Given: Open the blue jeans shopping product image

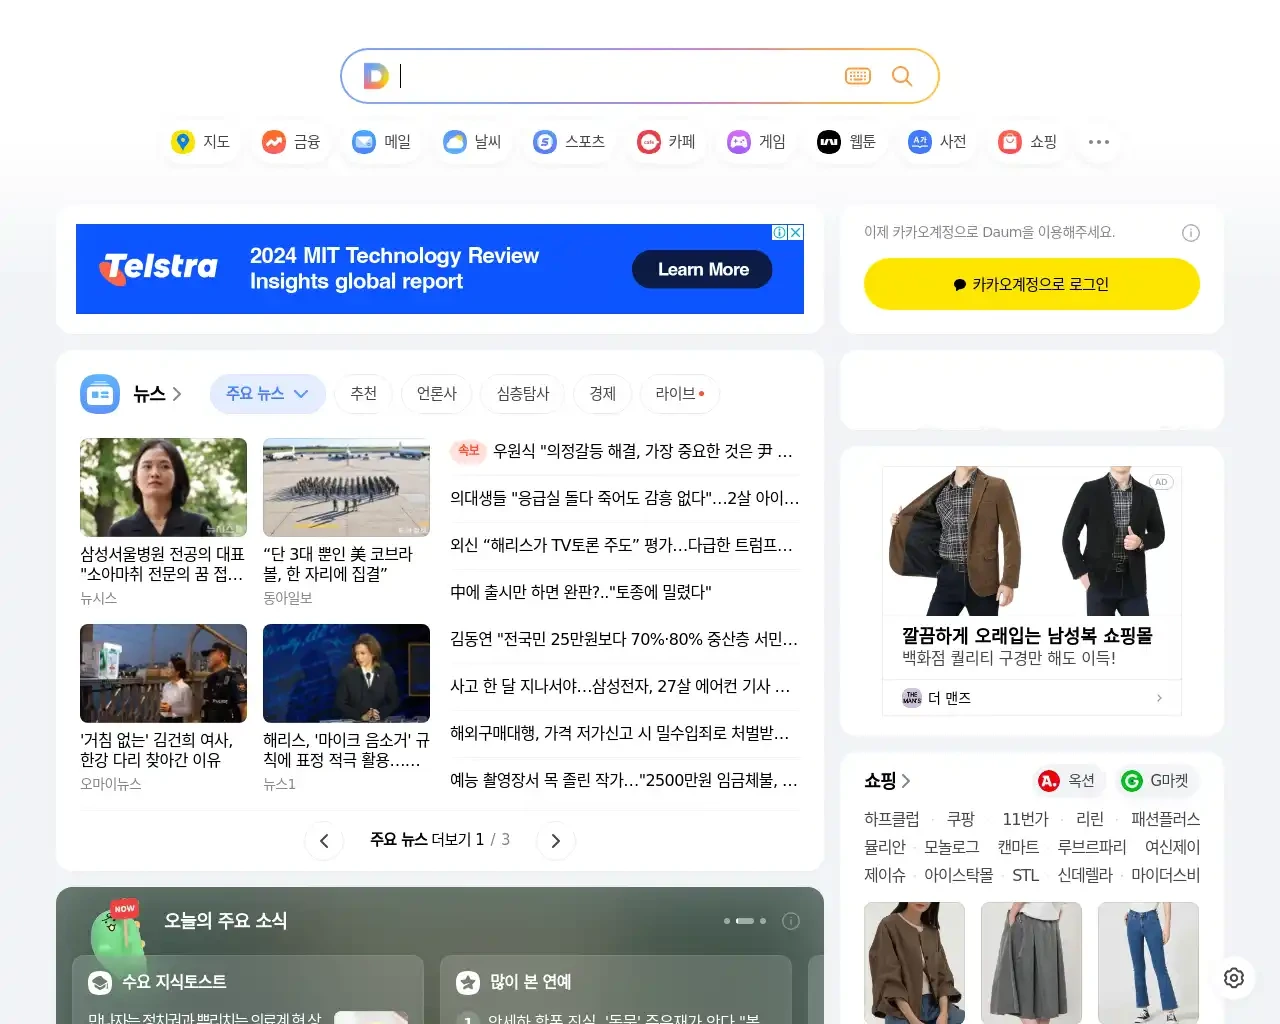Looking at the screenshot, I should (1148, 962).
